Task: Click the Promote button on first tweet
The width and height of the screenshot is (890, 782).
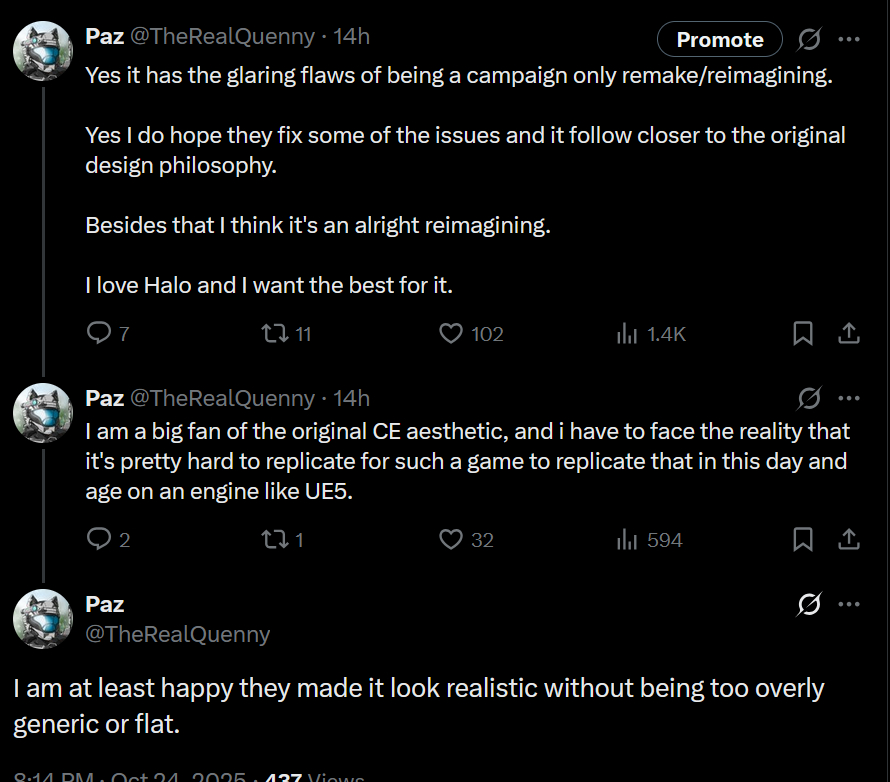Action: (719, 39)
